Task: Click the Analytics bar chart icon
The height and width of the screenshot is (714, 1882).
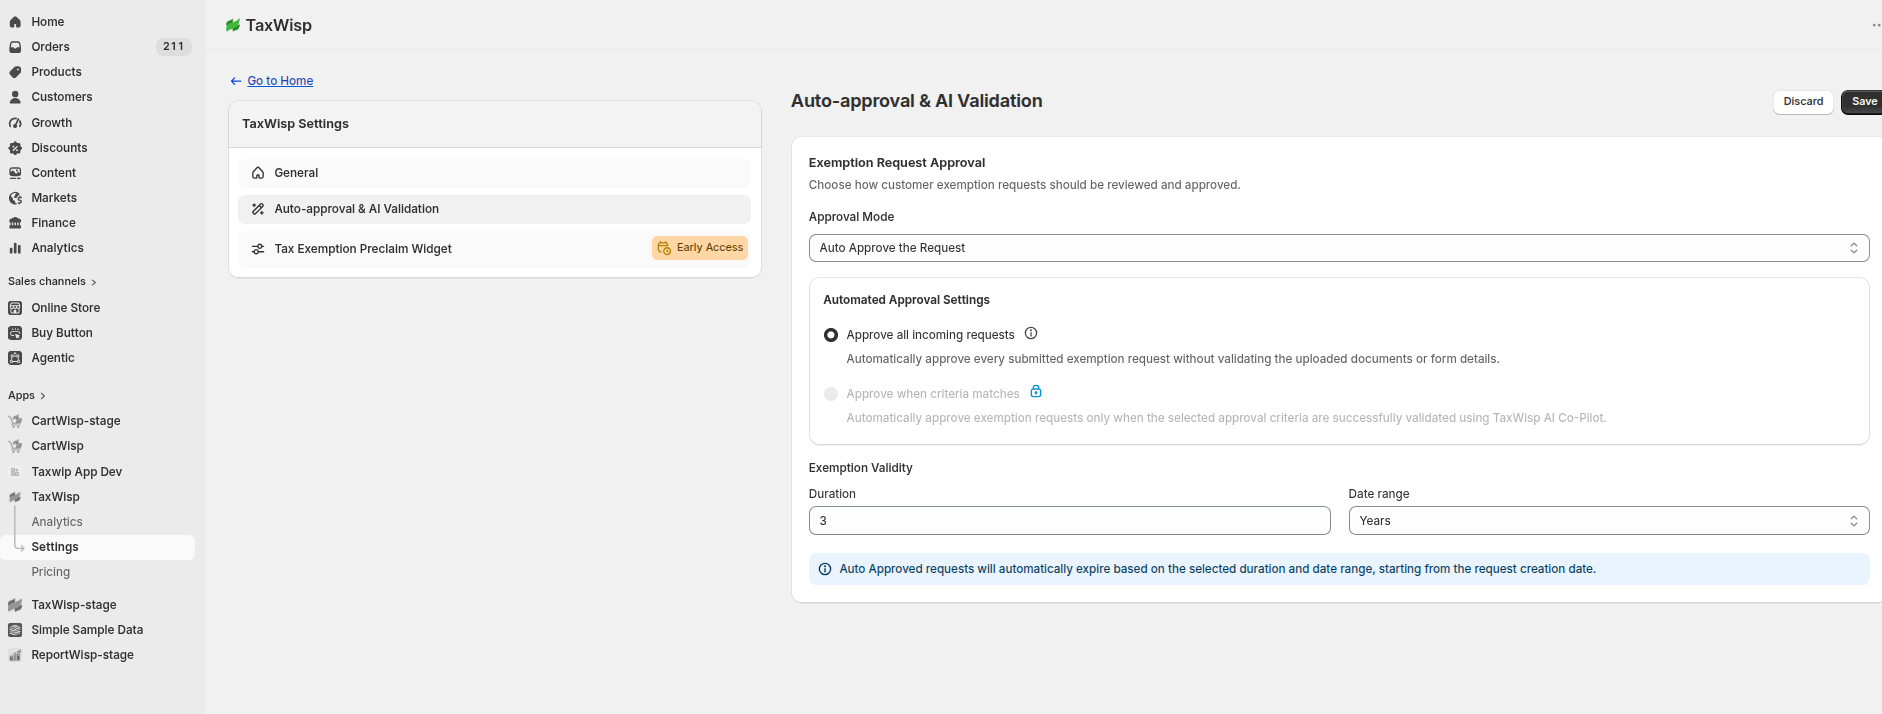Action: 15,248
